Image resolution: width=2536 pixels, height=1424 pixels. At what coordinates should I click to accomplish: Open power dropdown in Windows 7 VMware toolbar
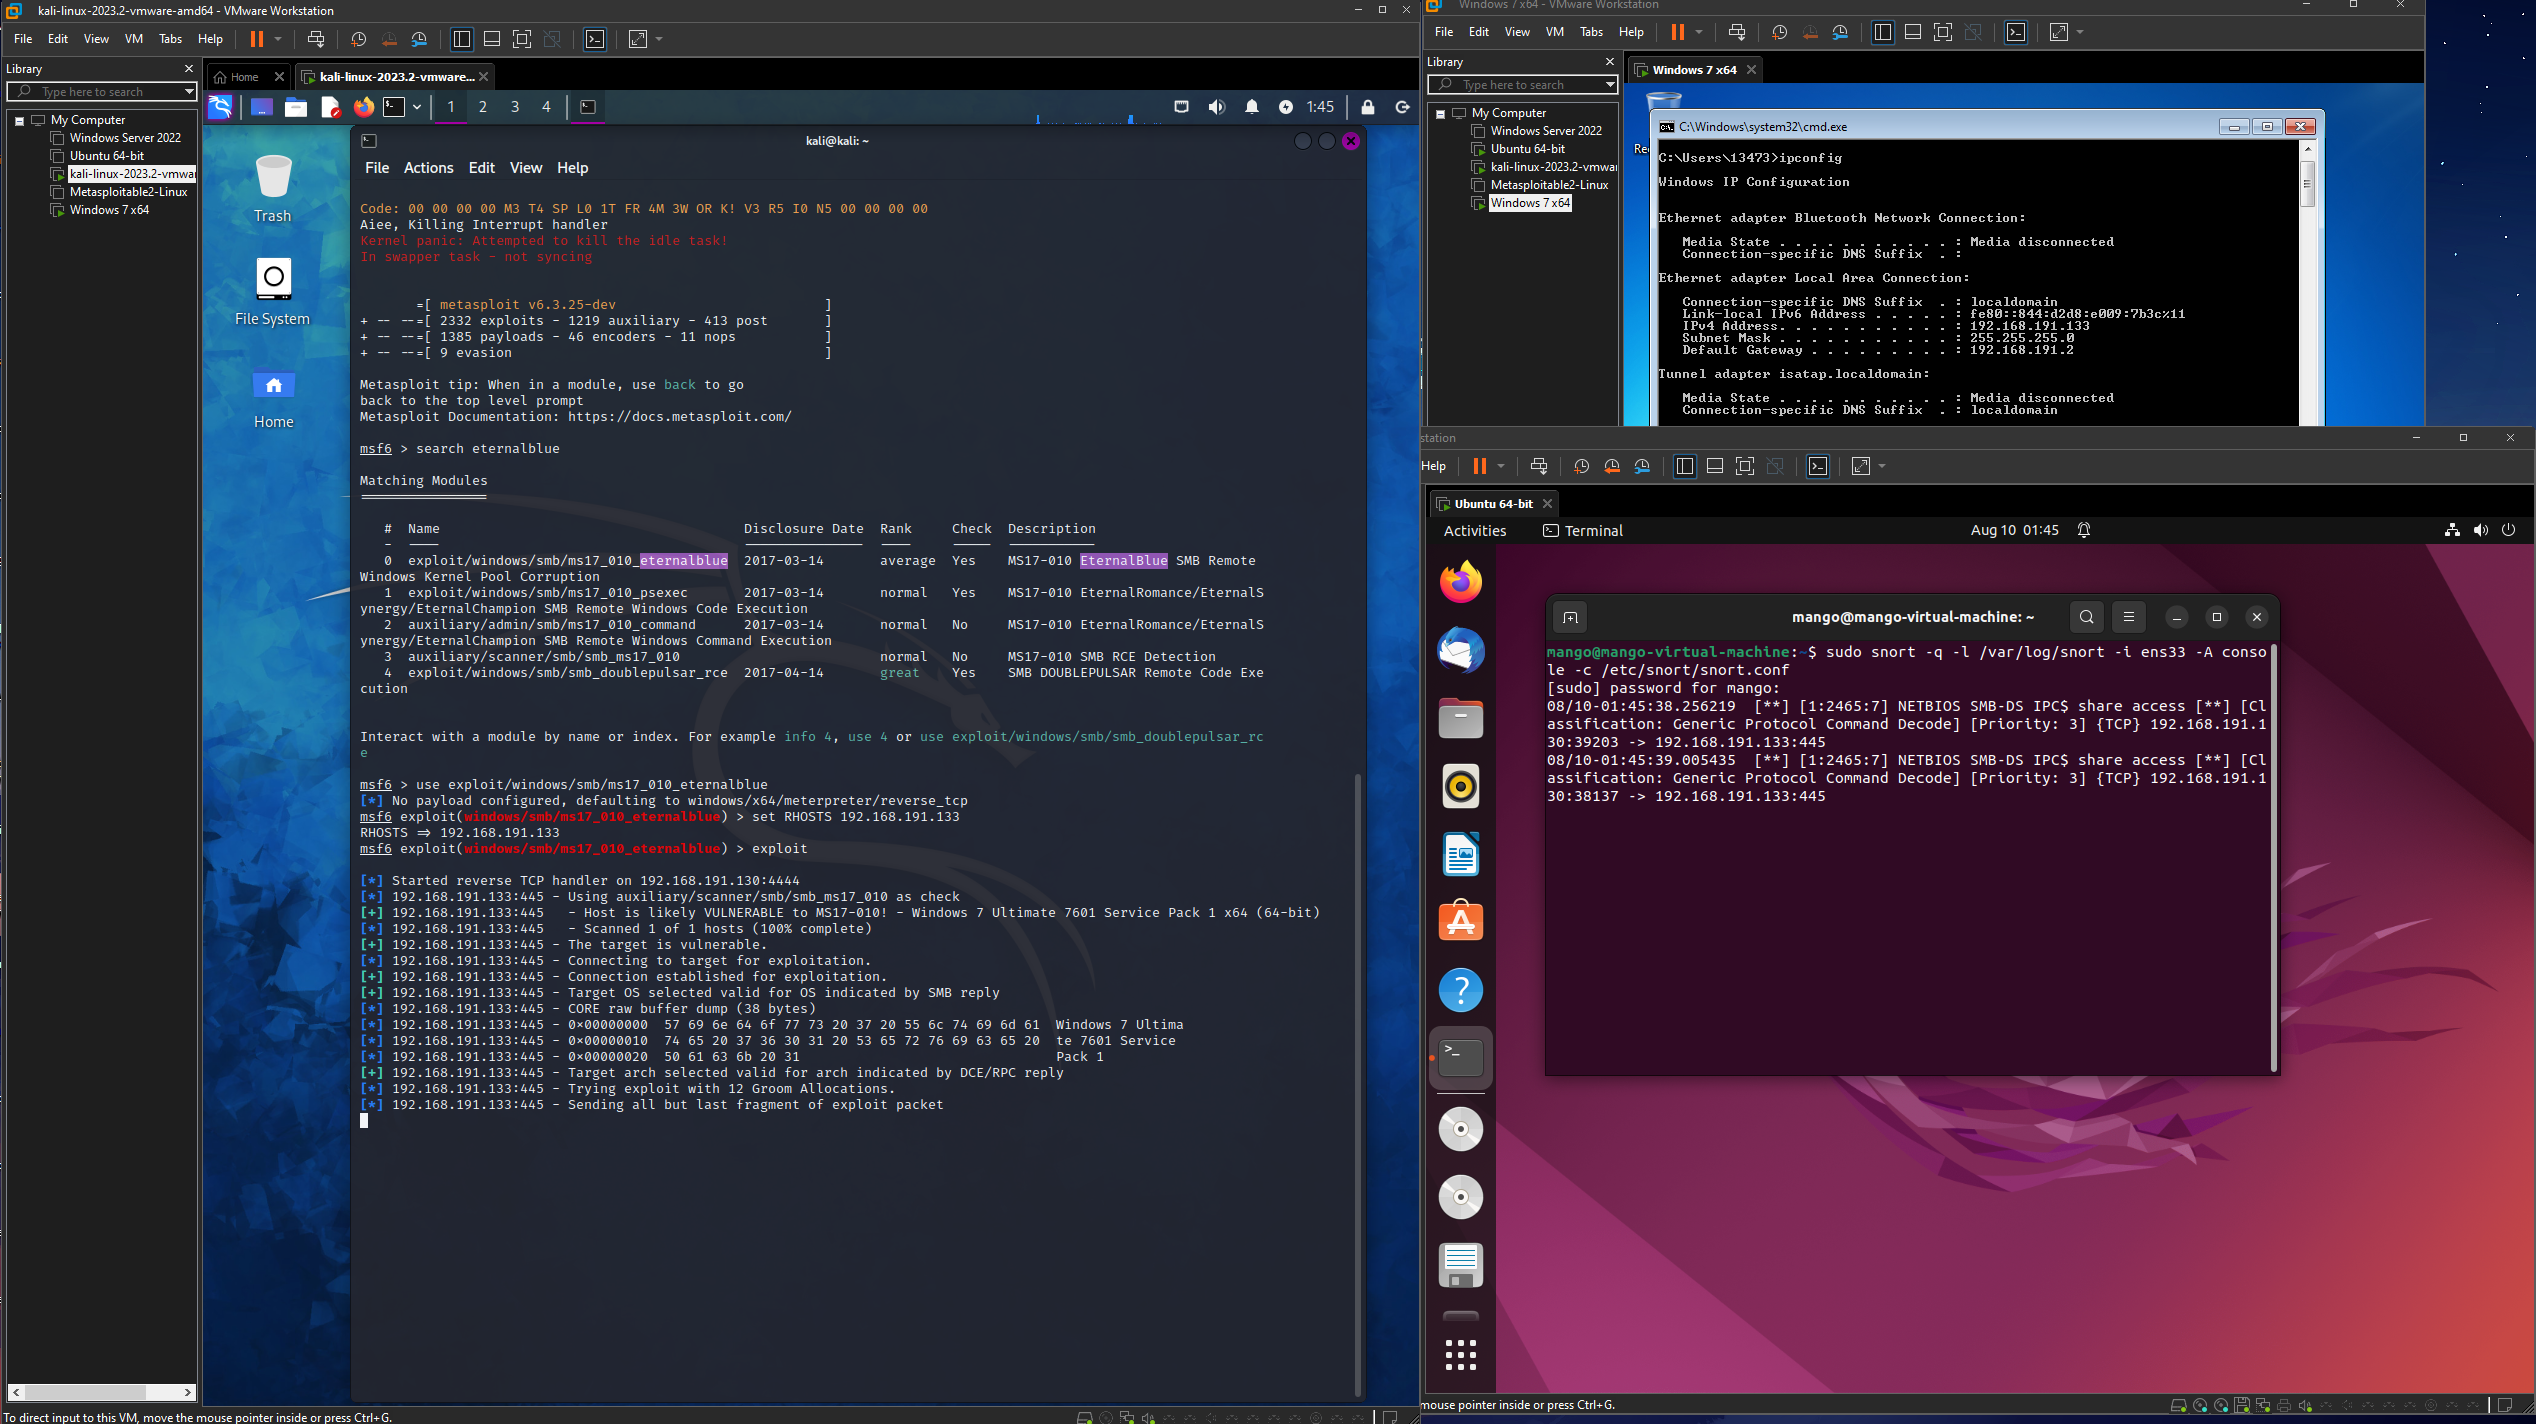(x=1699, y=32)
